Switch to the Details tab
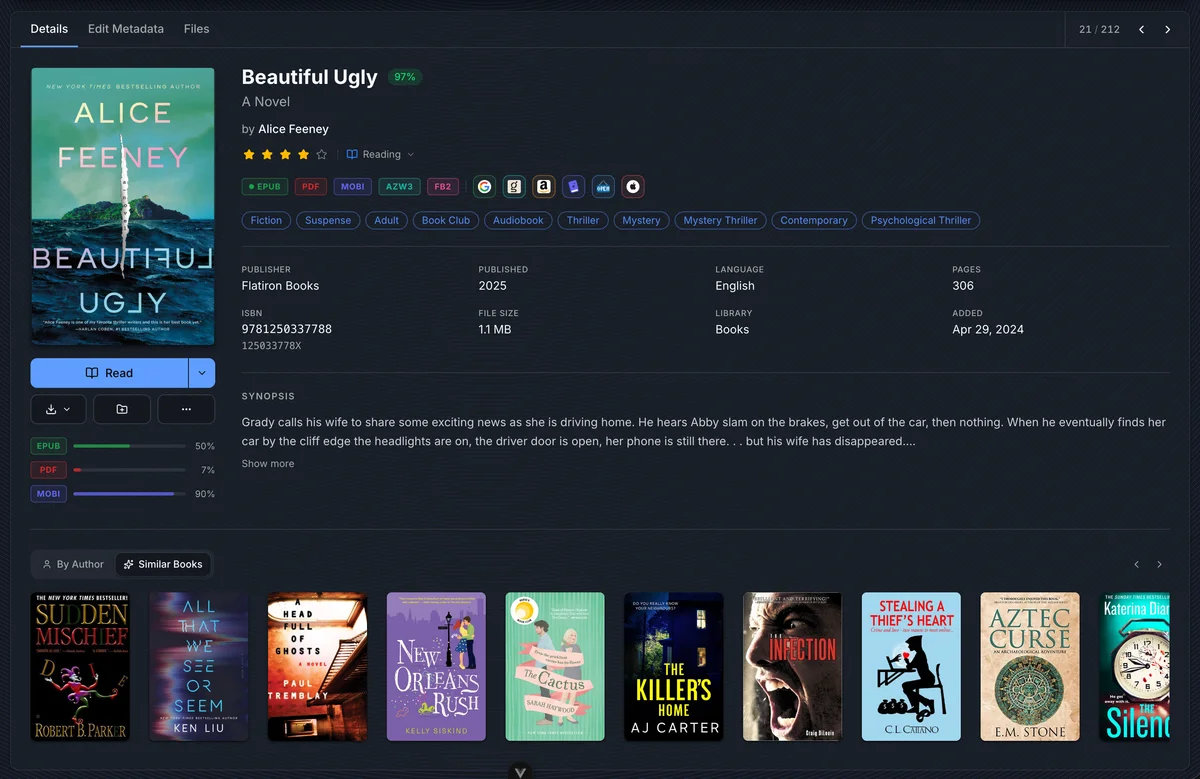 pyautogui.click(x=49, y=29)
